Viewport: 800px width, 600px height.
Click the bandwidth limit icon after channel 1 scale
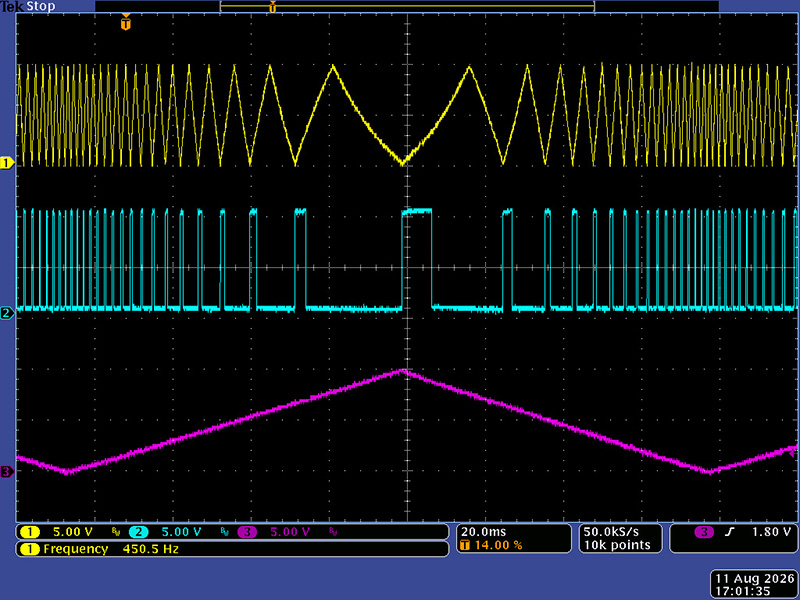[x=116, y=532]
